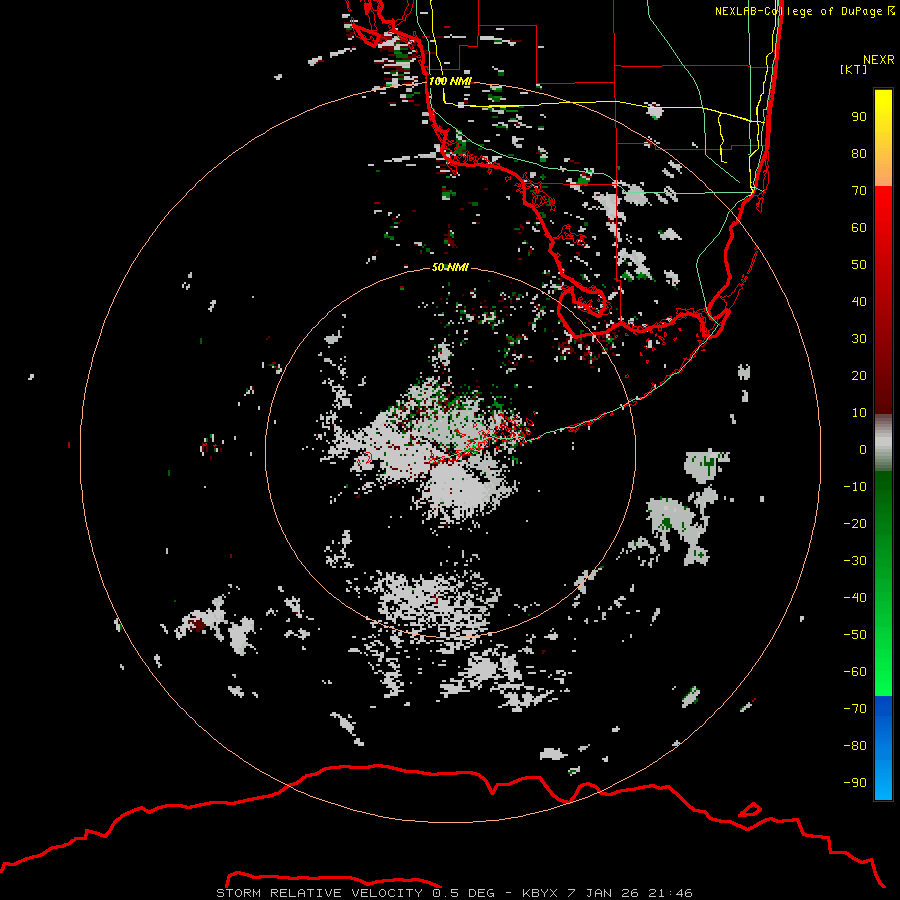
Task: Click the "-80" value on the color scale
Action: tap(855, 746)
